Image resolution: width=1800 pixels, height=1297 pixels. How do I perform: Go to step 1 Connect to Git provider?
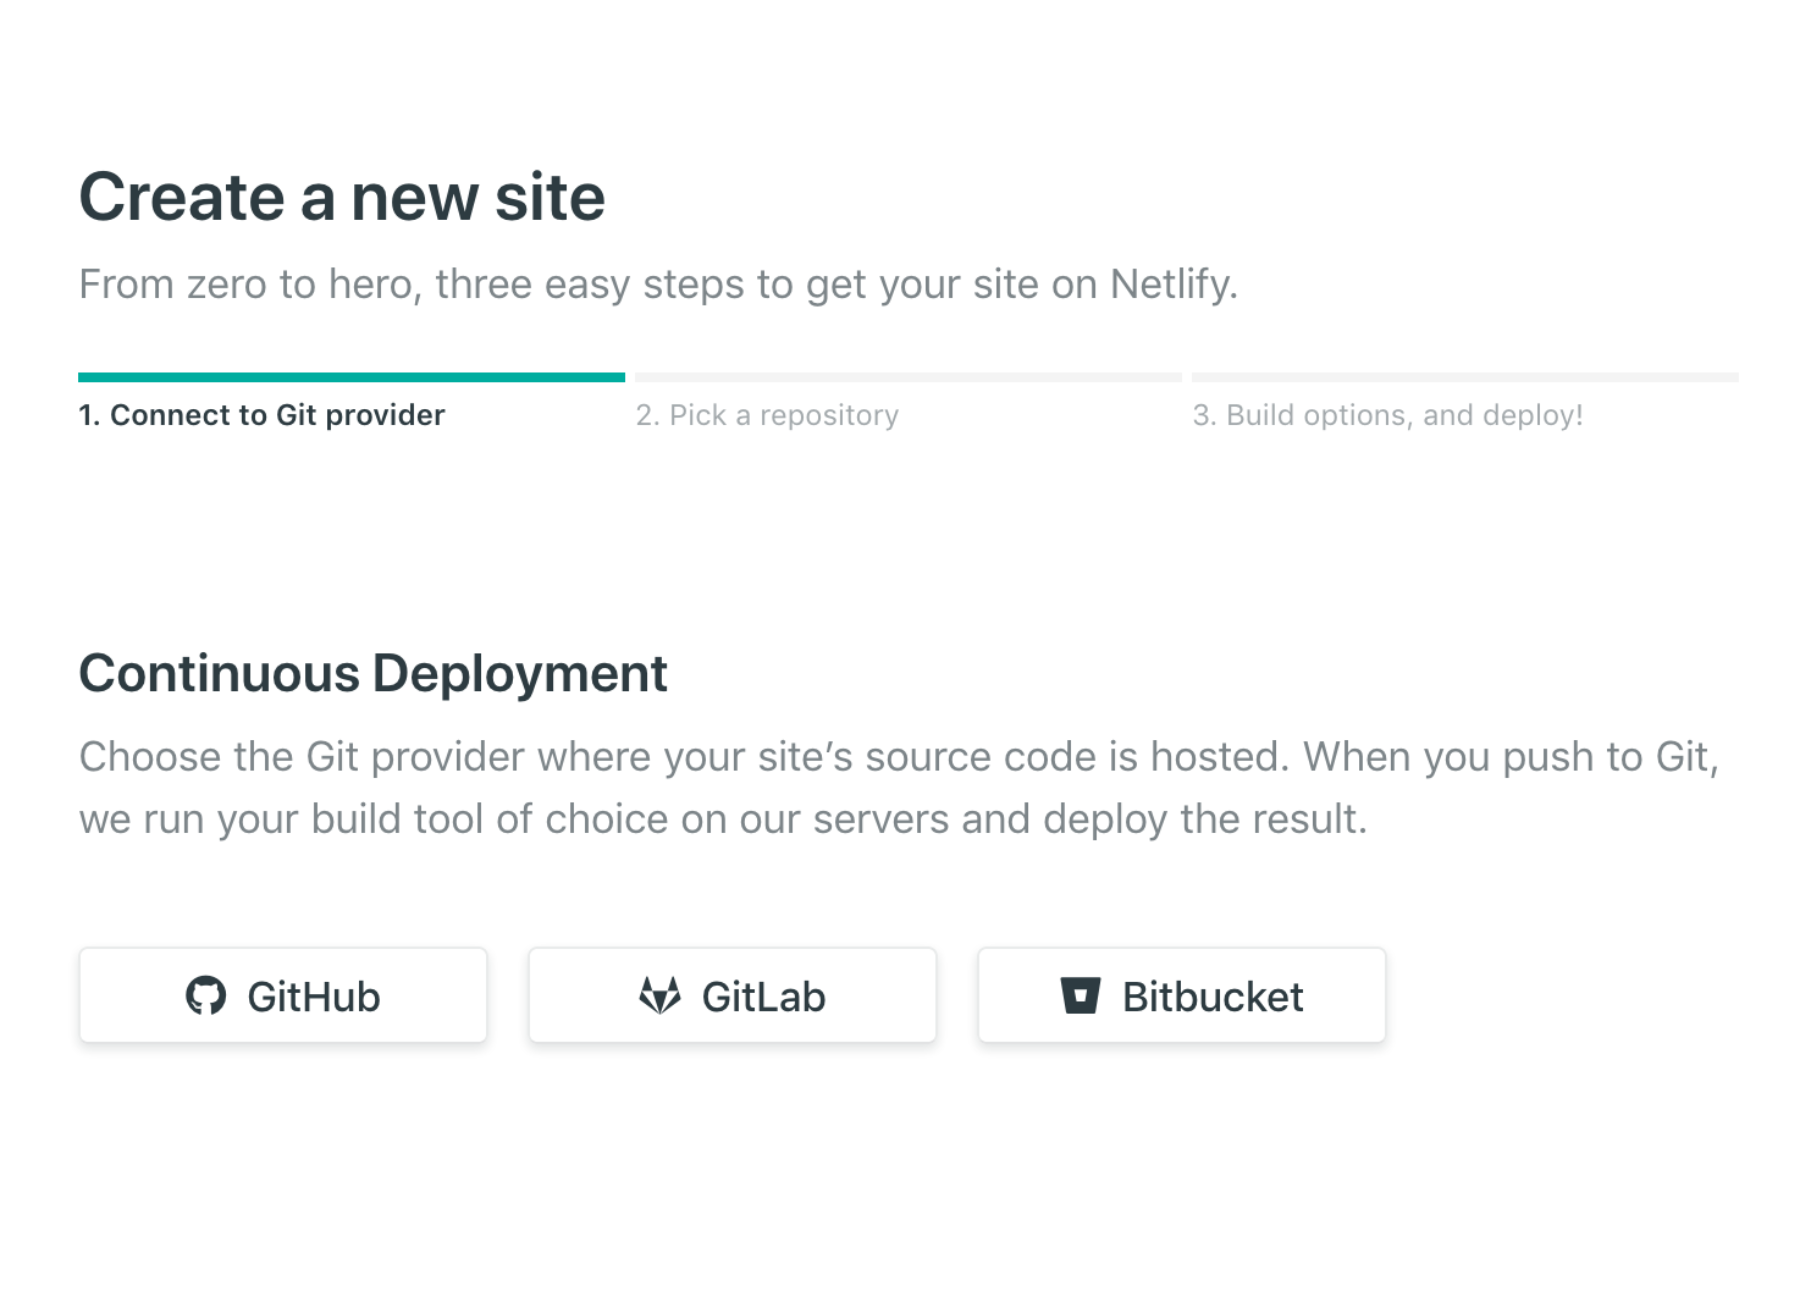[x=262, y=415]
